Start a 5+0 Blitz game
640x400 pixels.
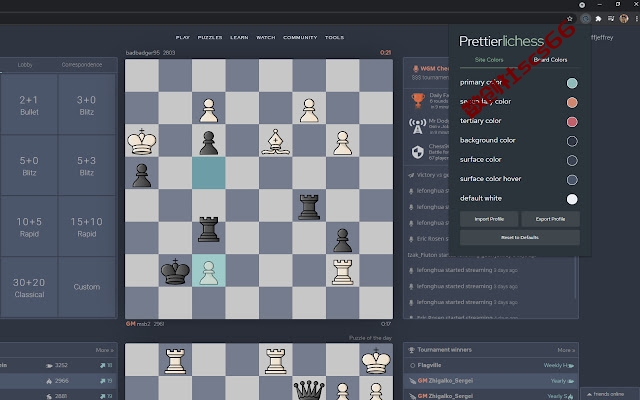(29, 165)
